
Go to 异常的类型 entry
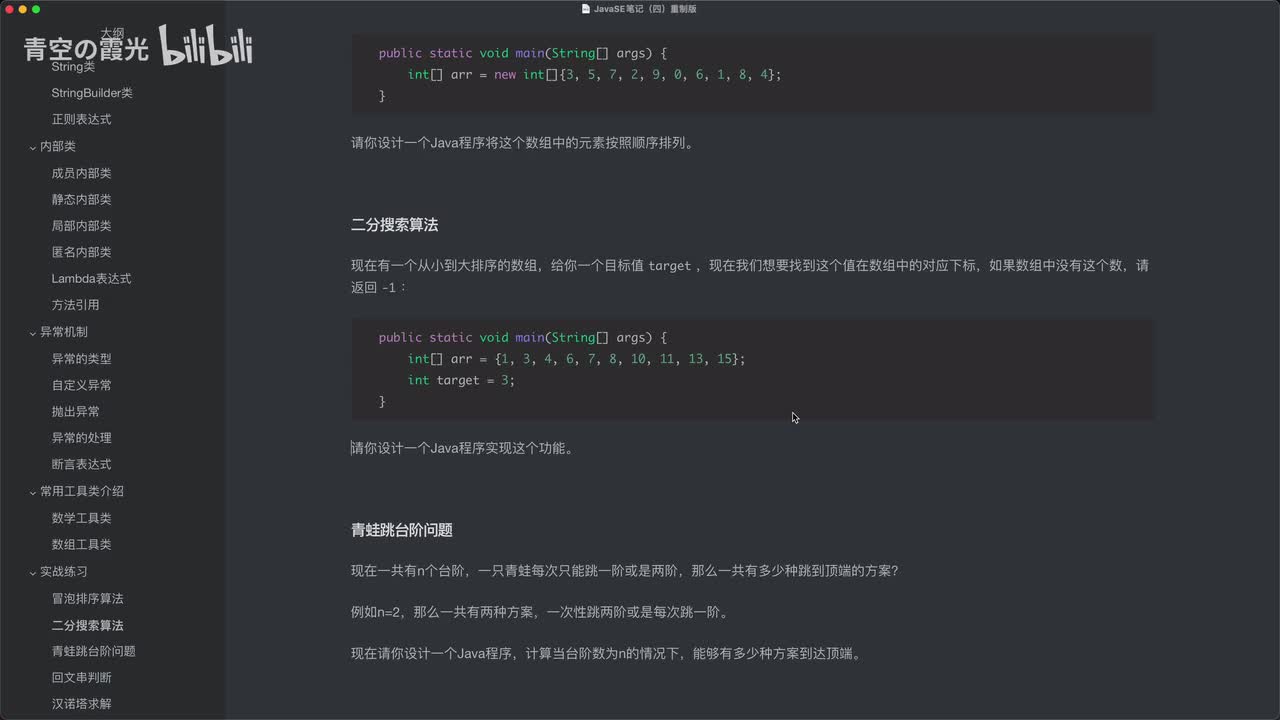81,359
